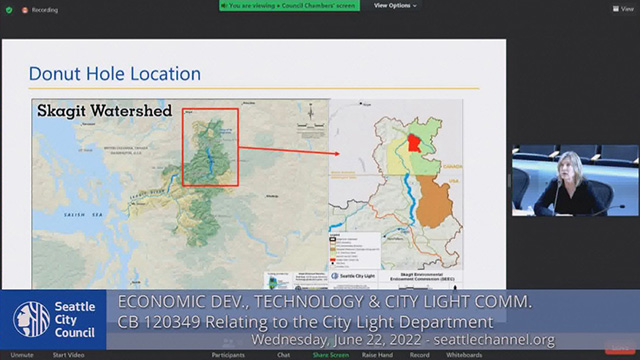640x360 pixels.
Task: Click the Seattle City Council logo
Action: point(53,320)
